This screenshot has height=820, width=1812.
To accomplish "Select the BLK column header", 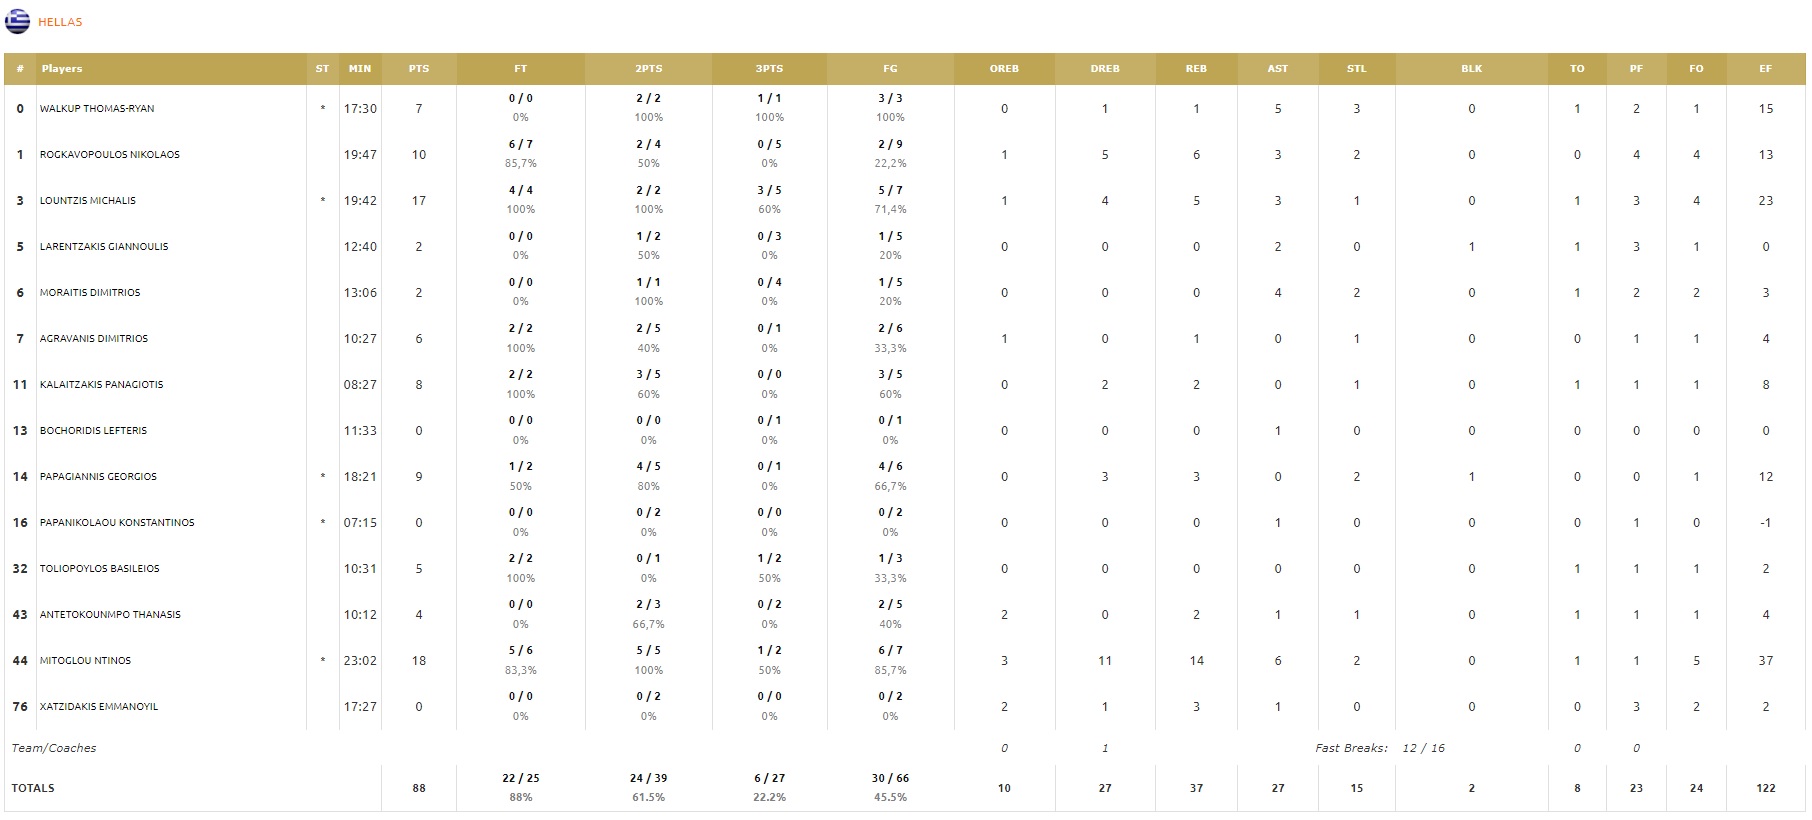I will (1471, 69).
